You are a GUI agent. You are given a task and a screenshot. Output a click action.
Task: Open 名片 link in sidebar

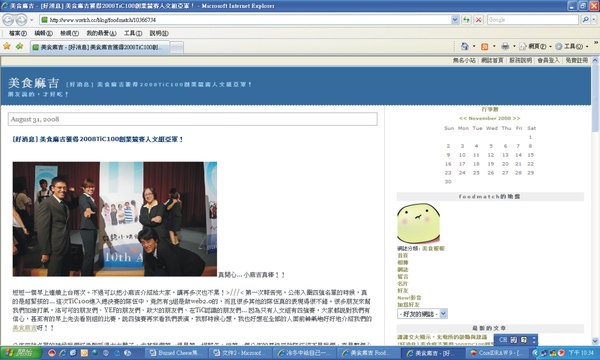(403, 284)
